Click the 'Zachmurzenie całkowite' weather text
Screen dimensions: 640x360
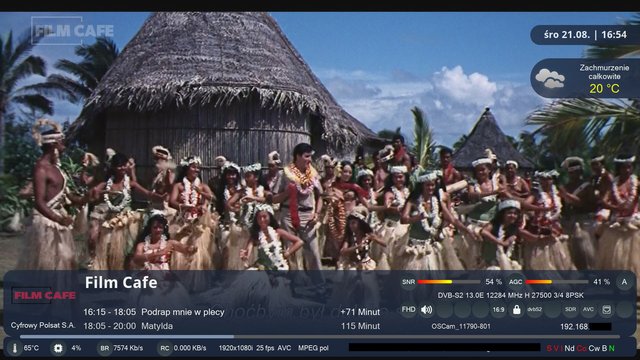604,72
